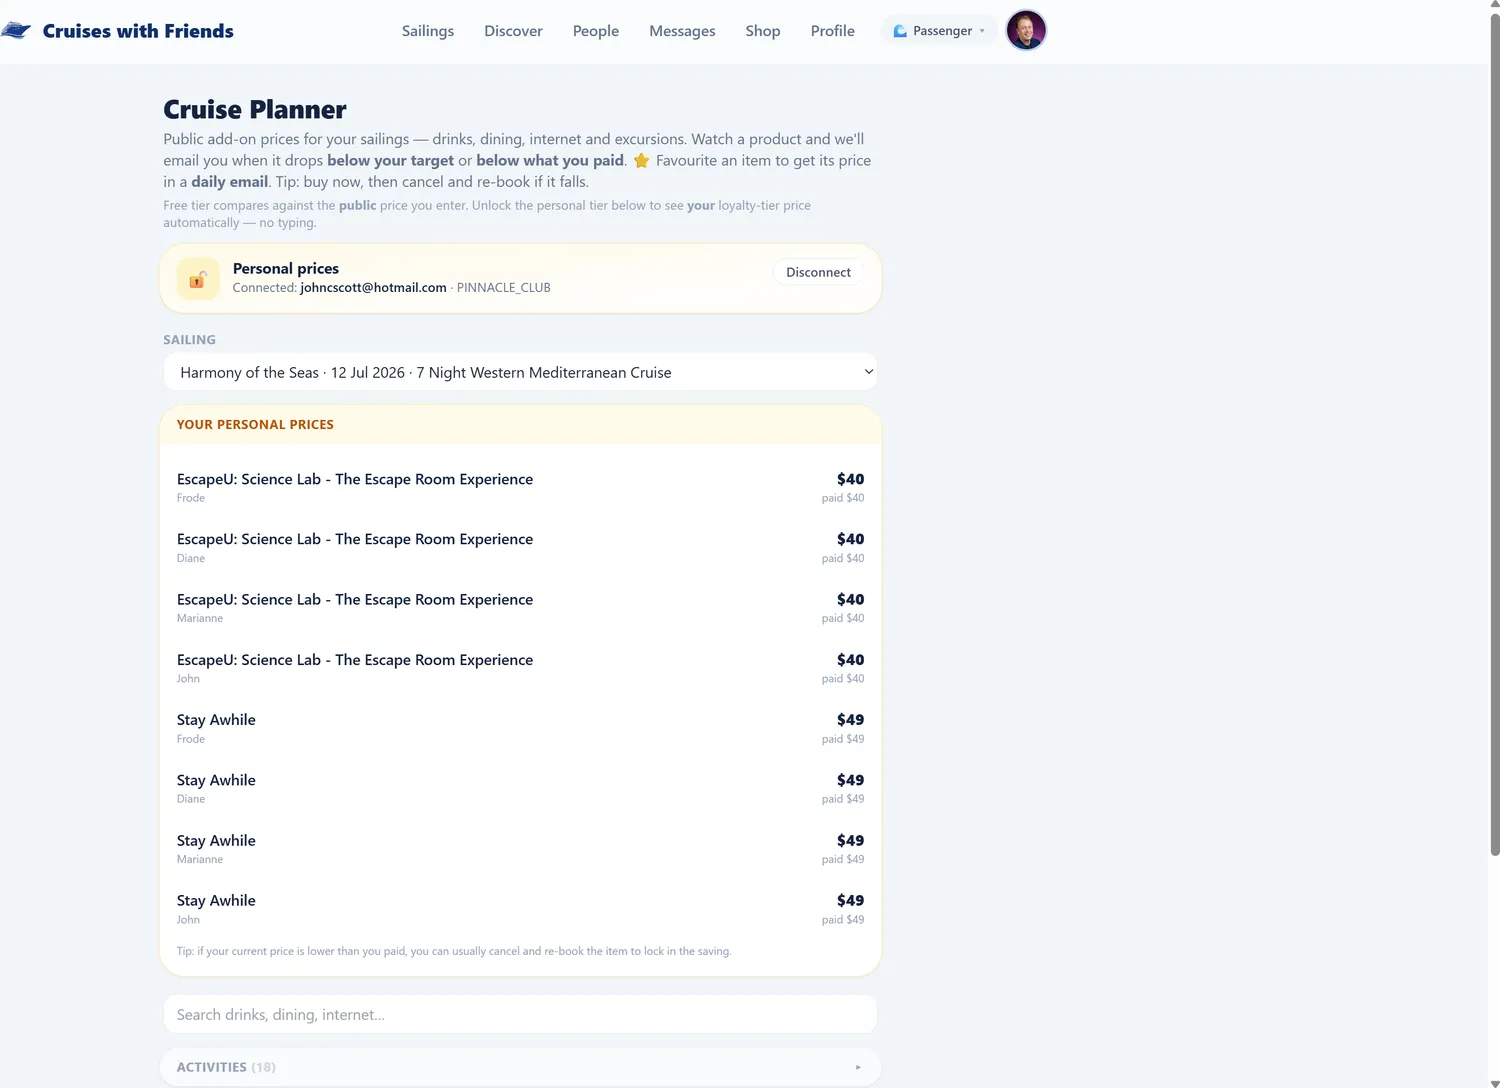
Task: Open the Sailings menu
Action: click(x=428, y=31)
